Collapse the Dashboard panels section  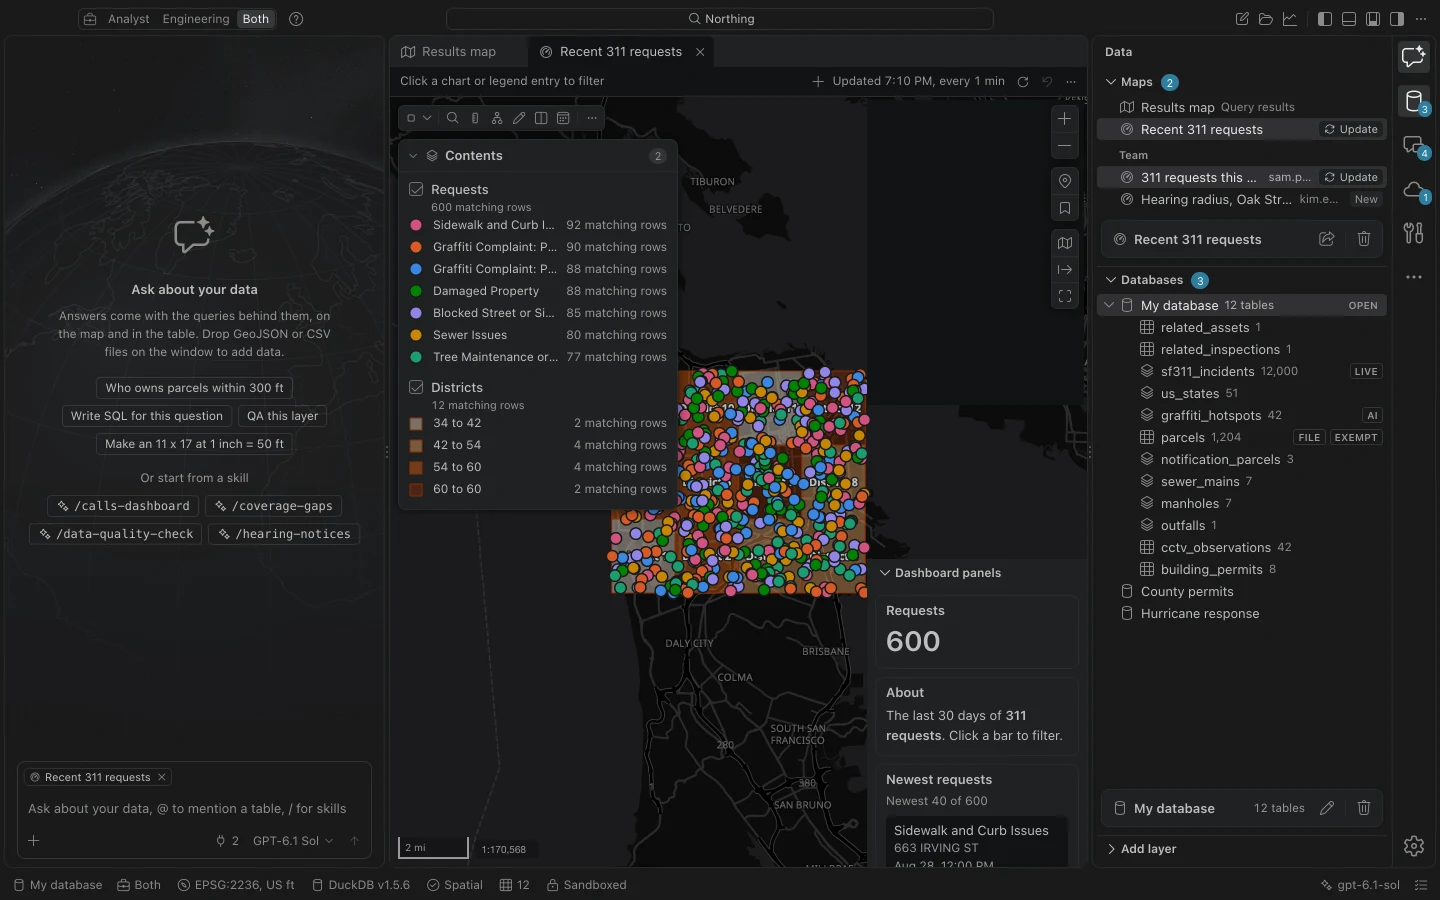tap(885, 573)
